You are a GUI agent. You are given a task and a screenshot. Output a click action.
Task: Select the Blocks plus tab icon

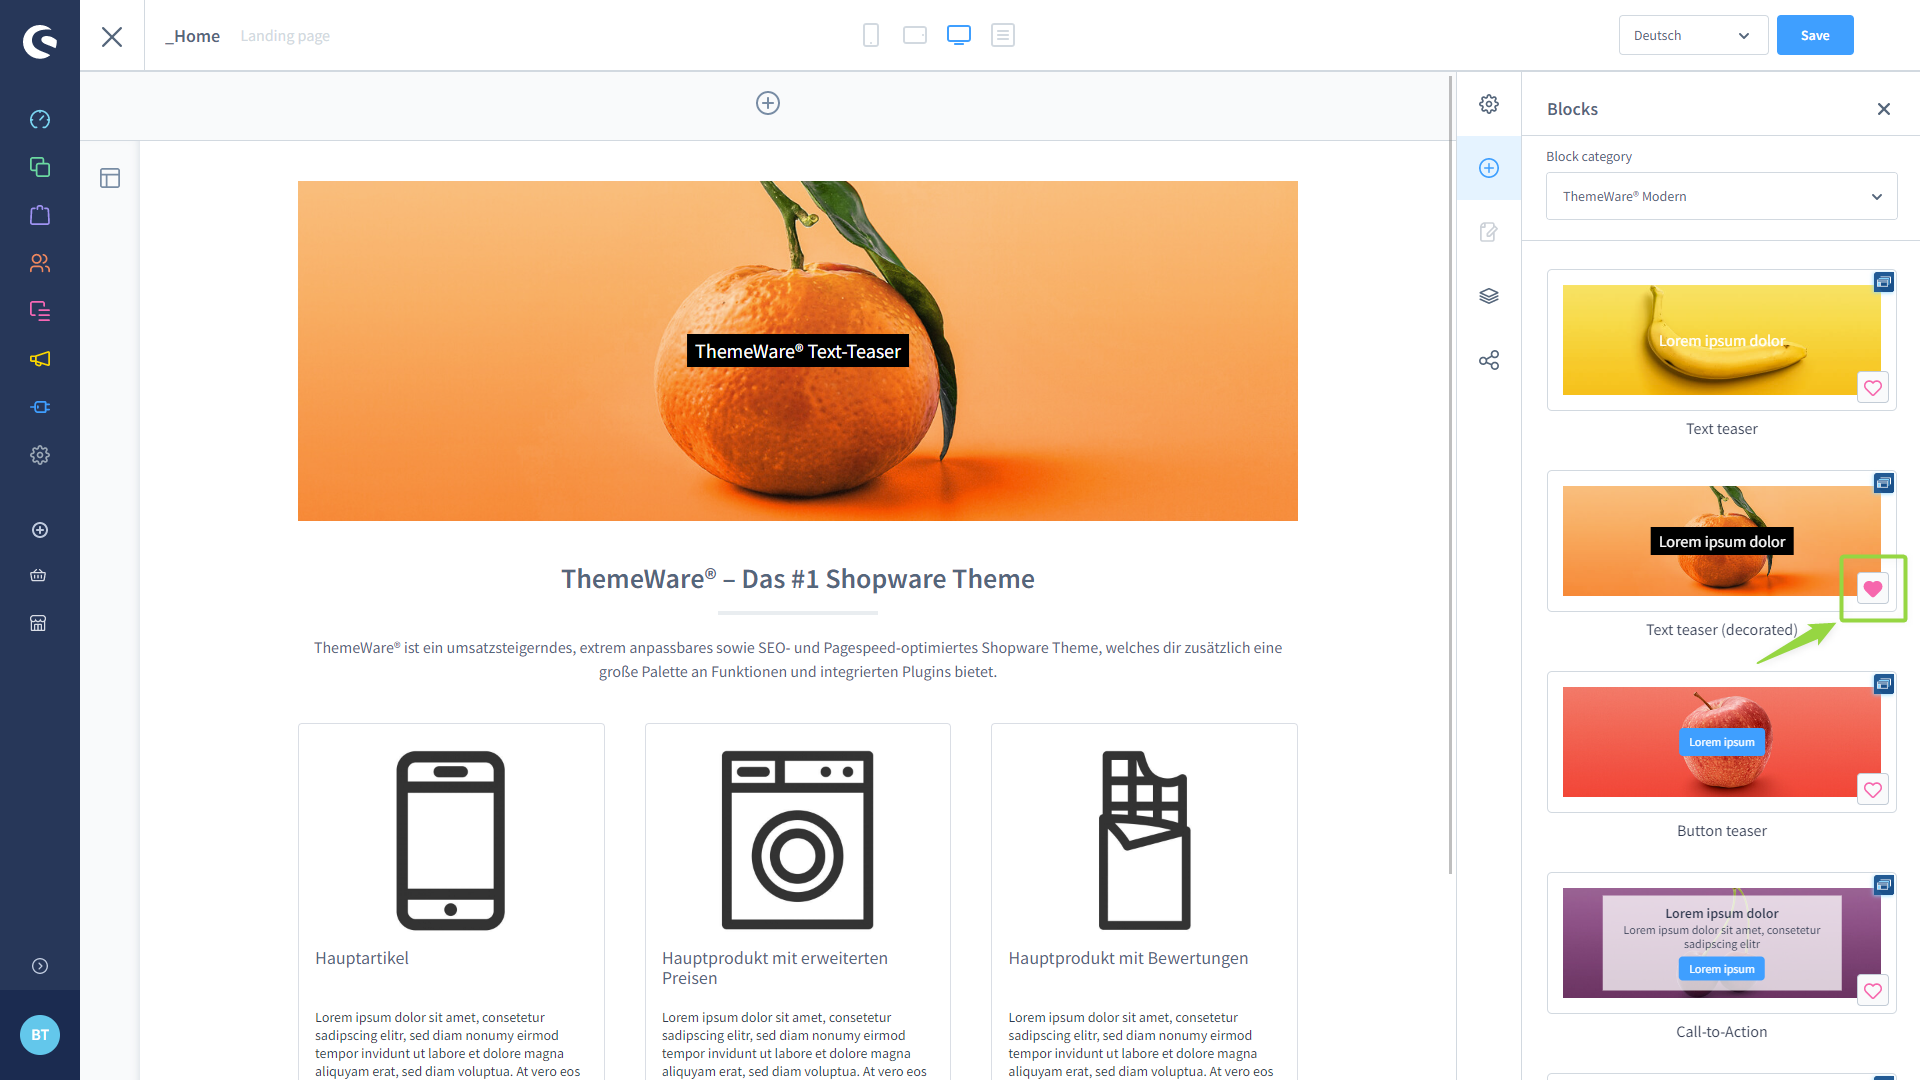tap(1489, 168)
